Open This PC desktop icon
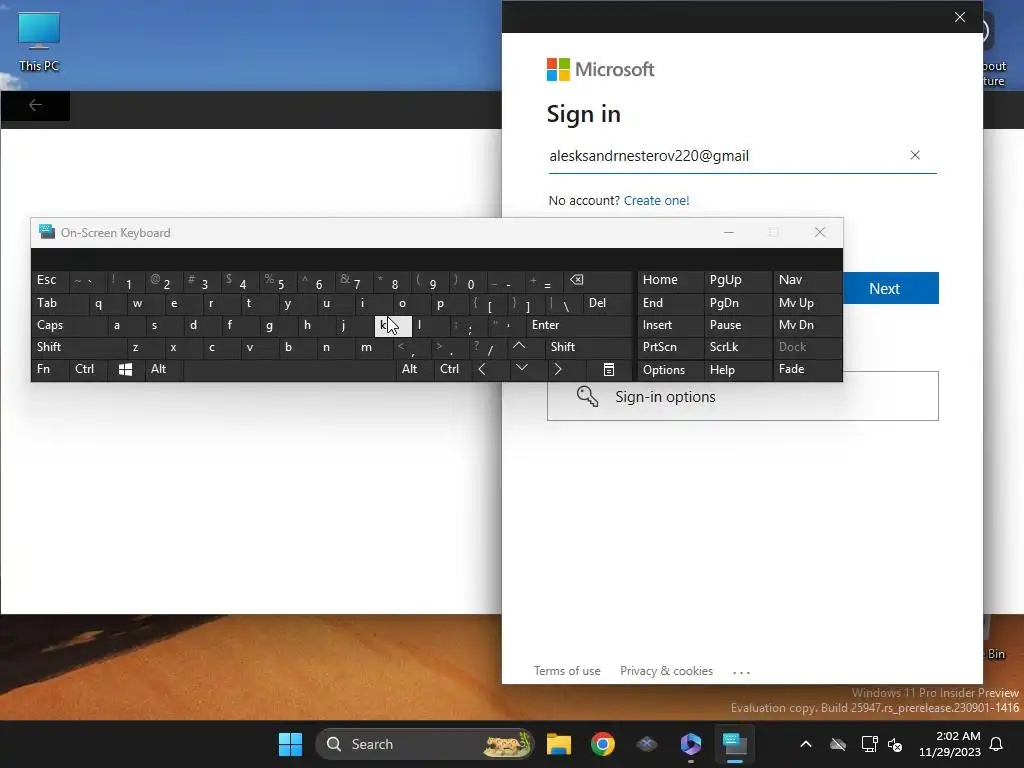This screenshot has height=768, width=1024. (x=39, y=42)
